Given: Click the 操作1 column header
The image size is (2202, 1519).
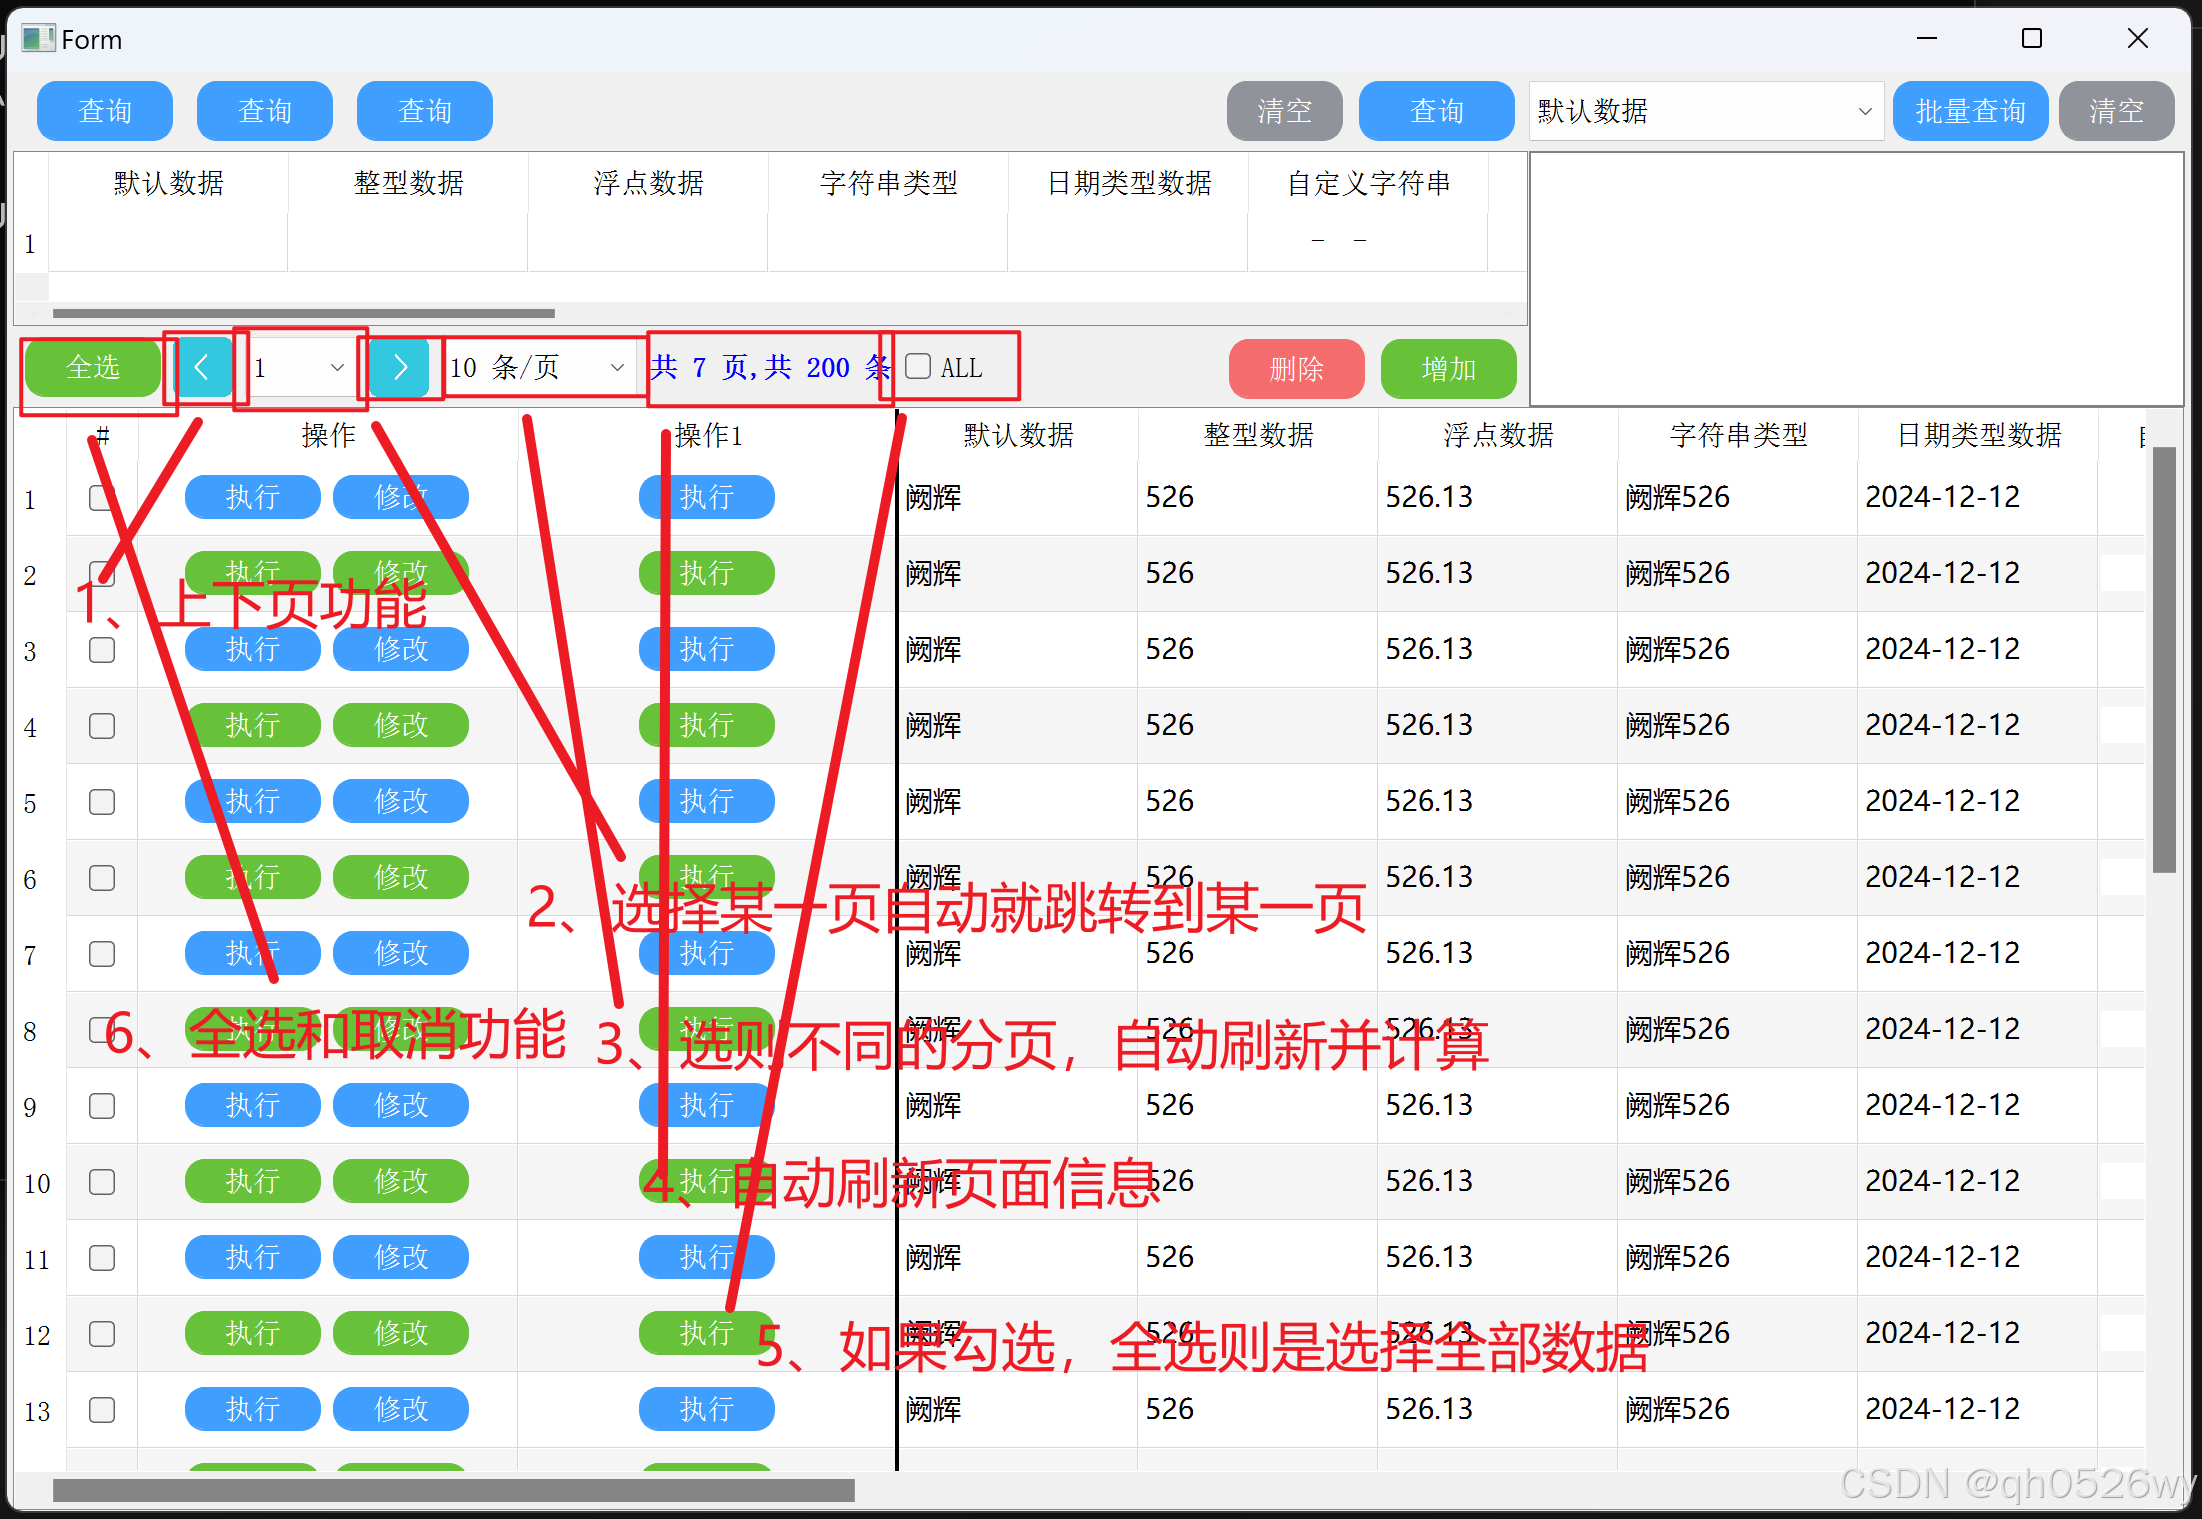Looking at the screenshot, I should [708, 435].
